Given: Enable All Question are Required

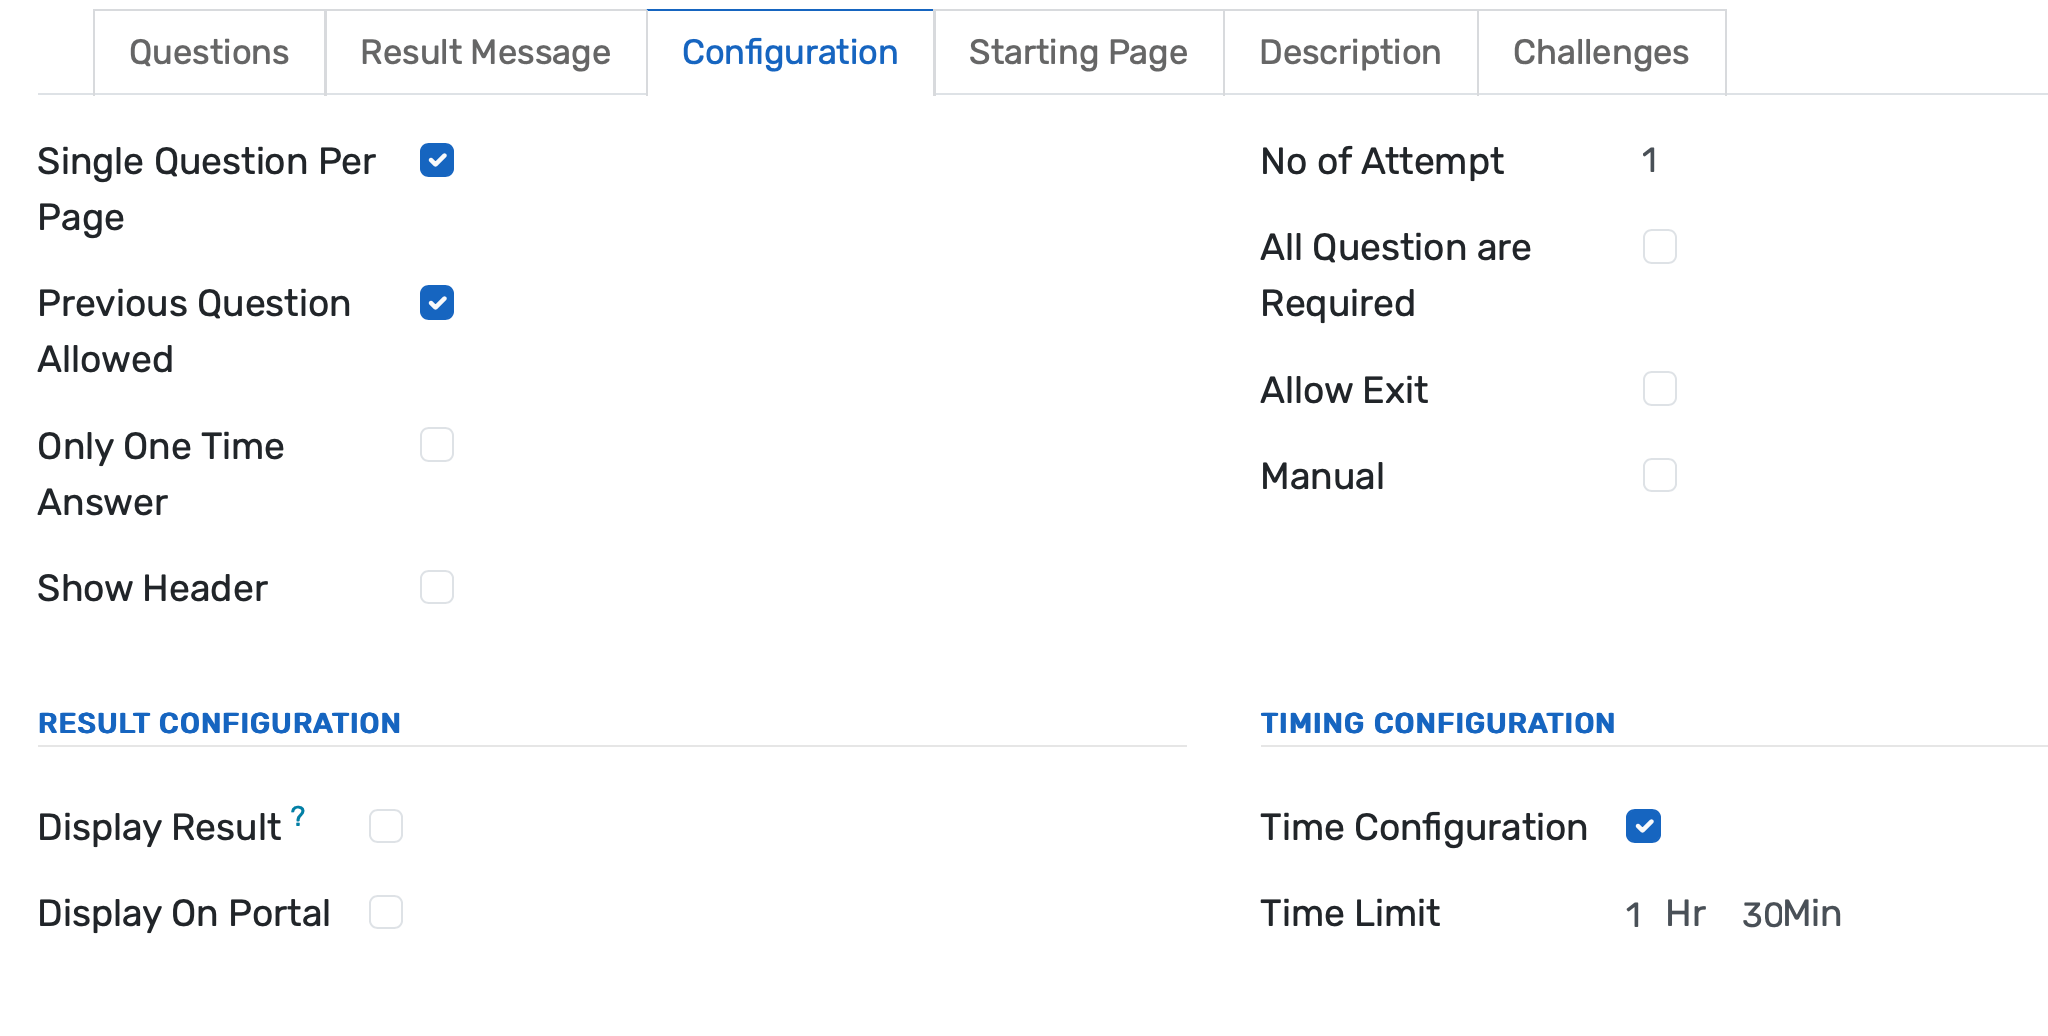Looking at the screenshot, I should (x=1660, y=247).
